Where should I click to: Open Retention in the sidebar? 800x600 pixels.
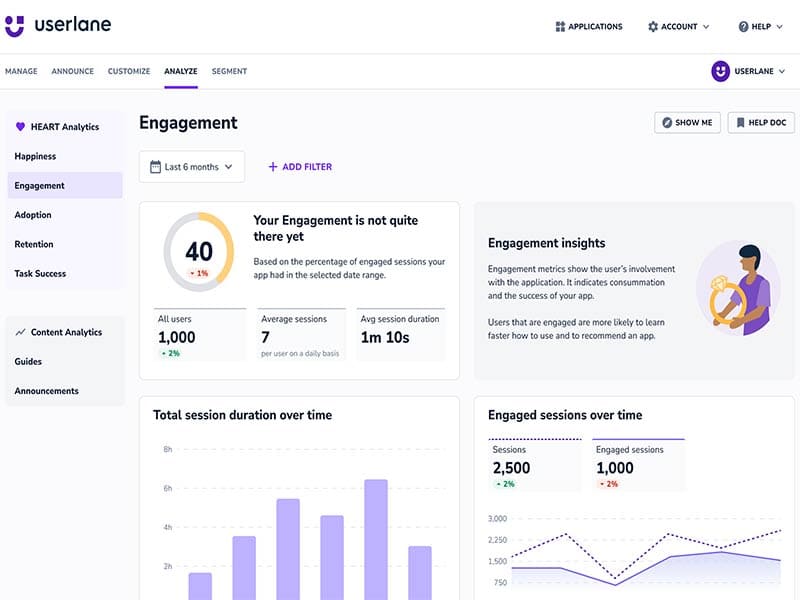pos(34,244)
